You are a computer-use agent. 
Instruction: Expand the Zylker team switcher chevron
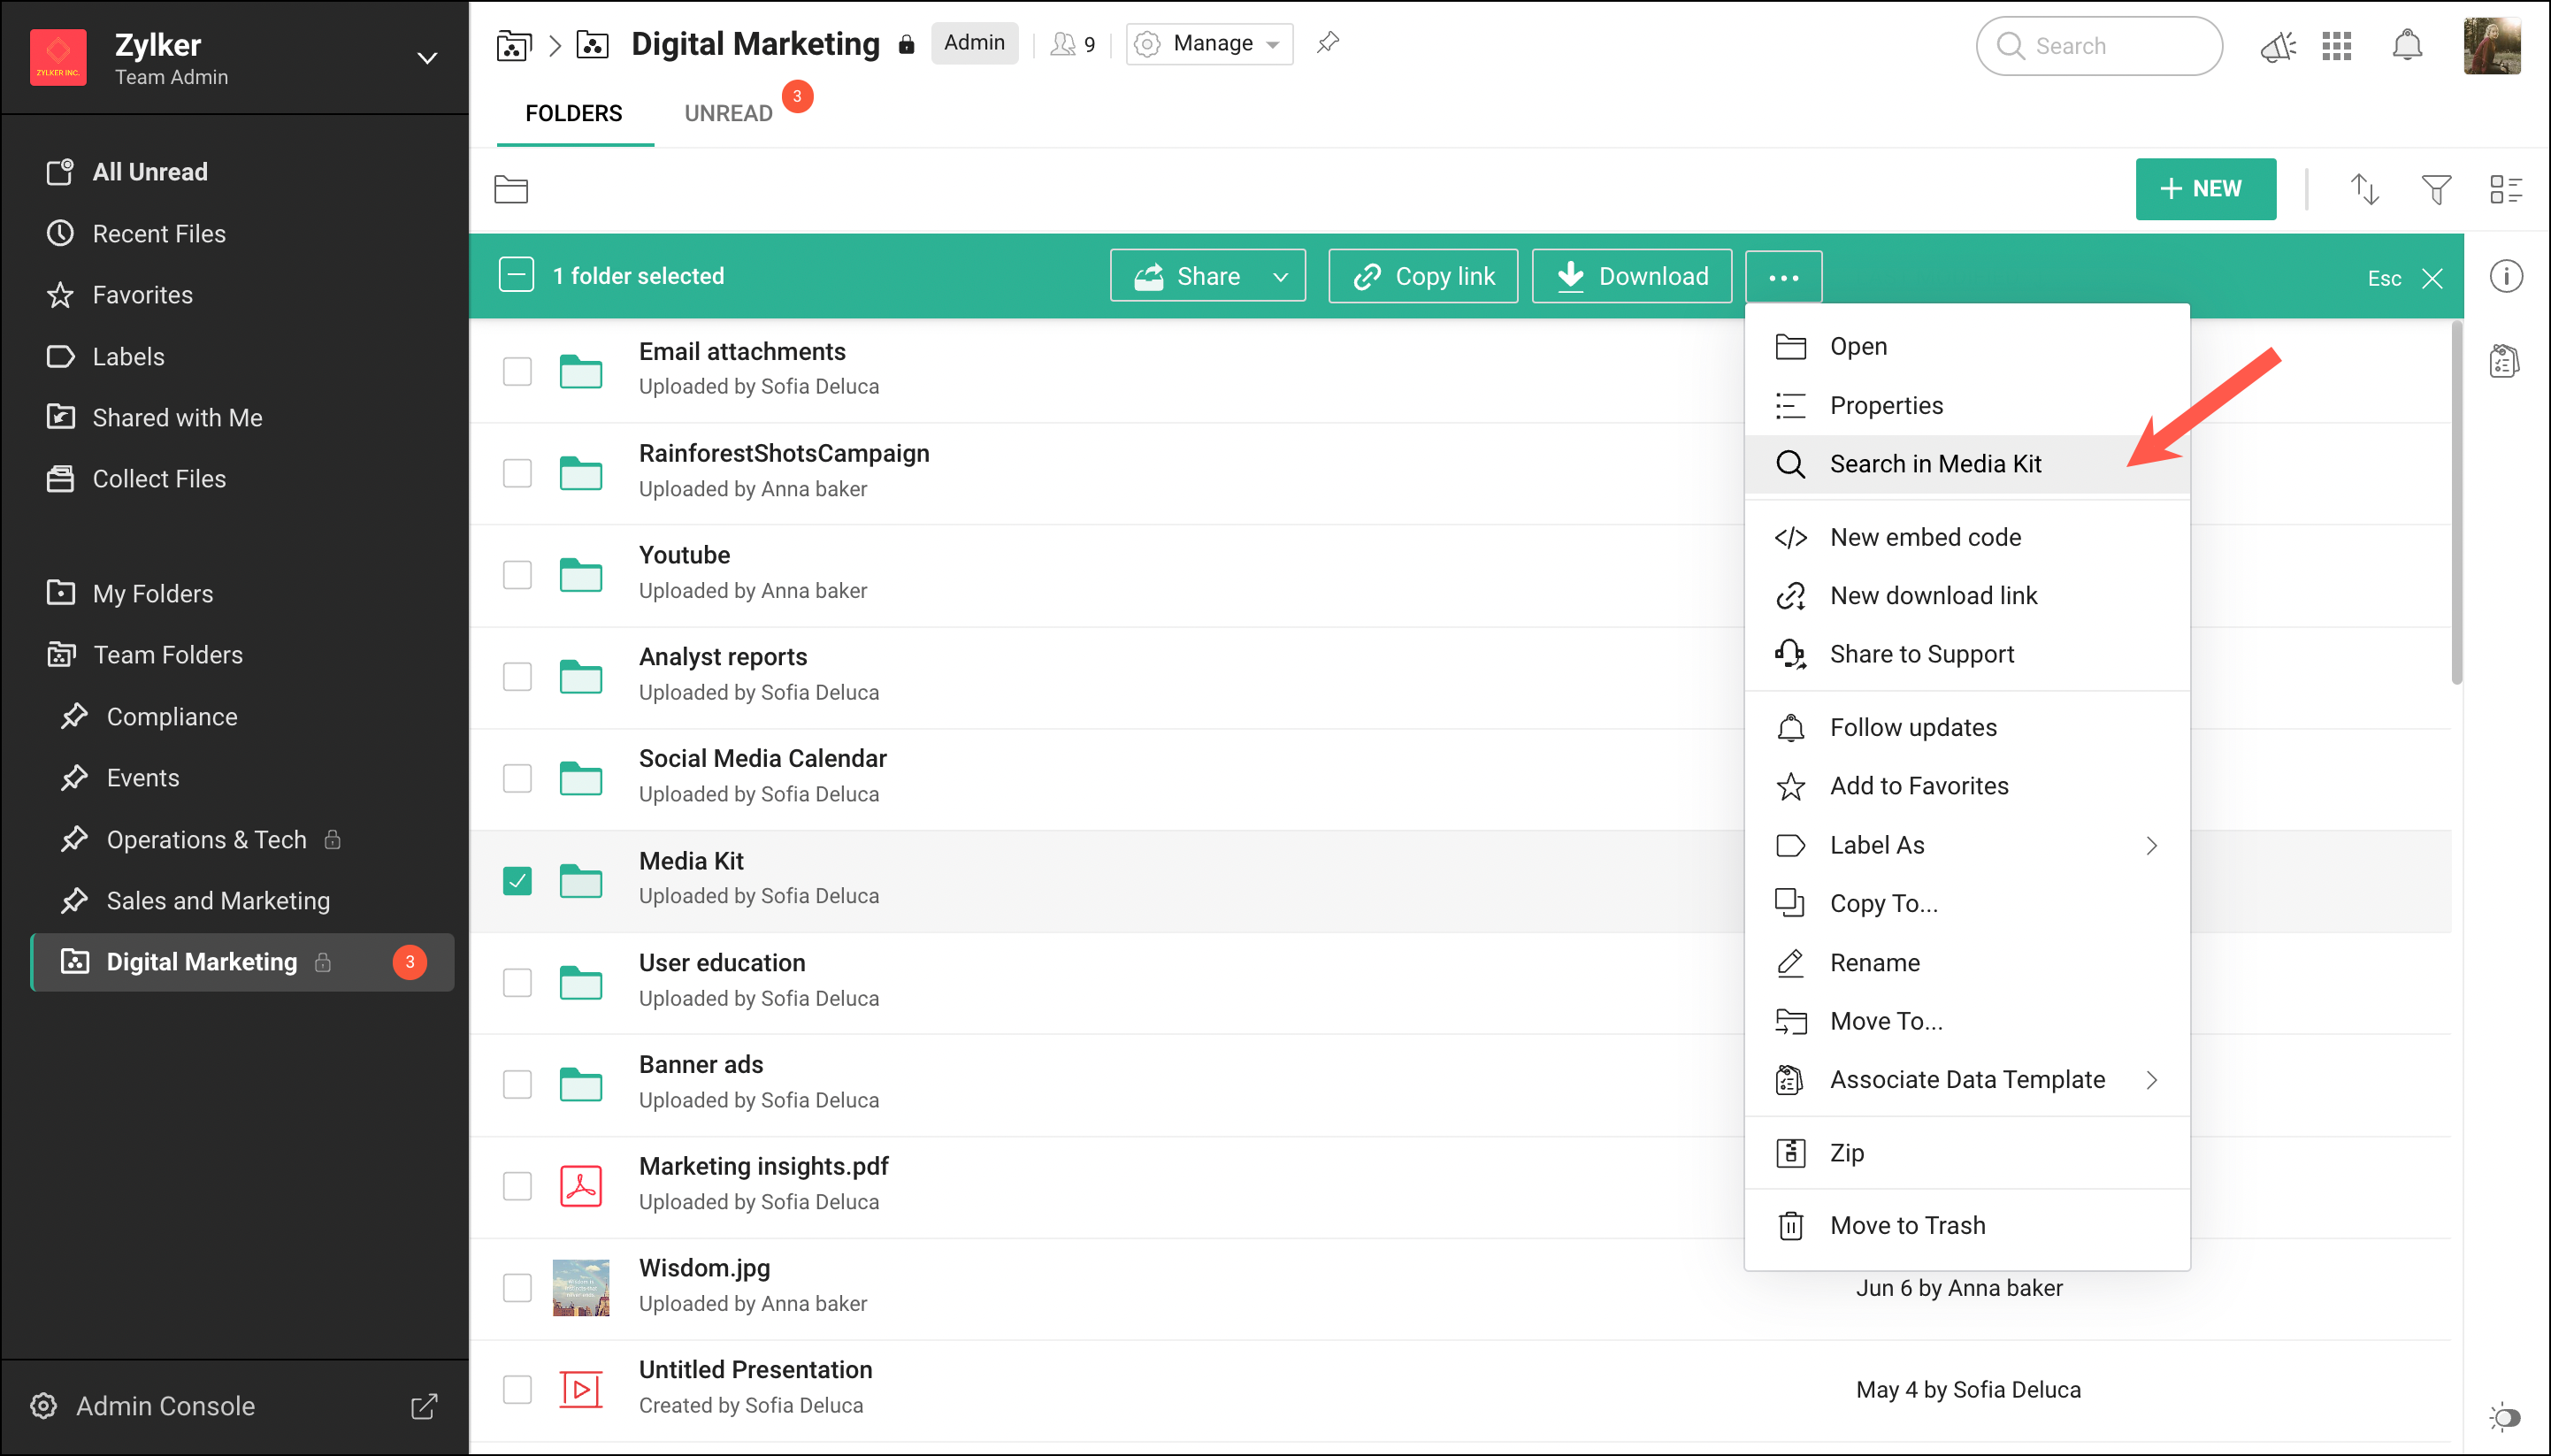pos(427,58)
